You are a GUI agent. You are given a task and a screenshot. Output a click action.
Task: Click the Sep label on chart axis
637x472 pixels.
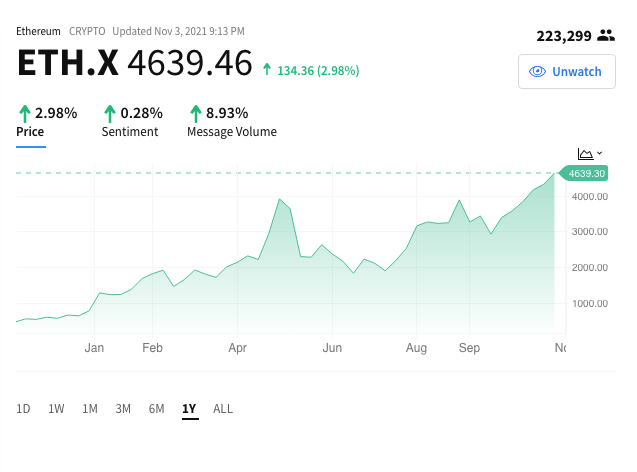point(469,348)
